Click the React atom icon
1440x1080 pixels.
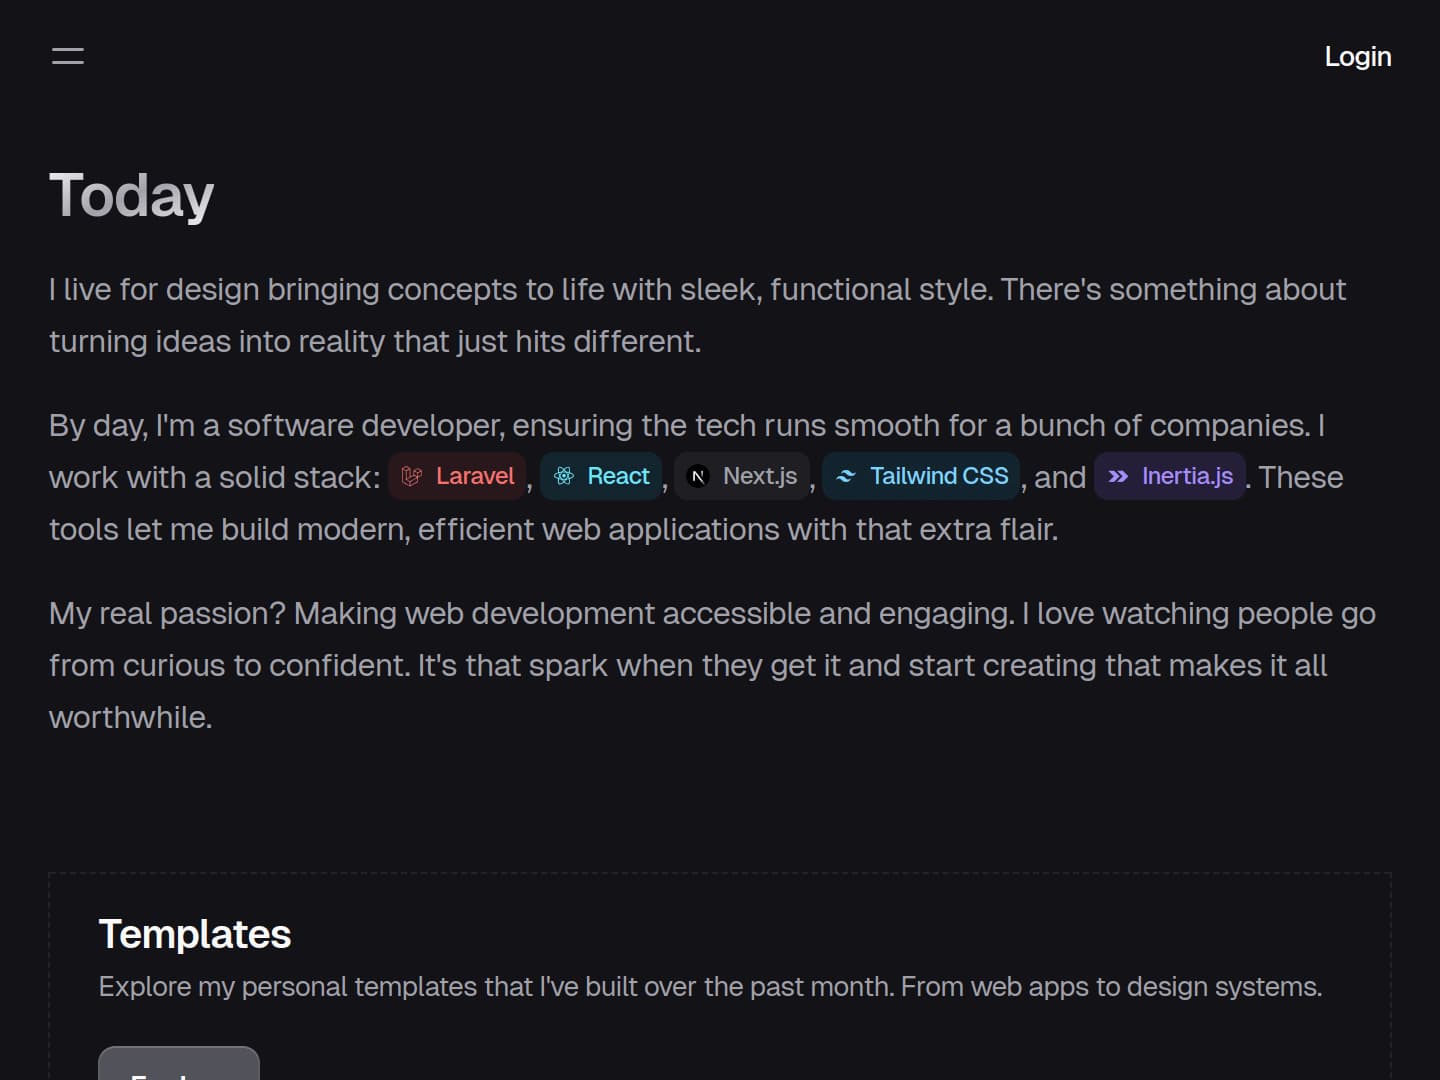[x=564, y=477]
